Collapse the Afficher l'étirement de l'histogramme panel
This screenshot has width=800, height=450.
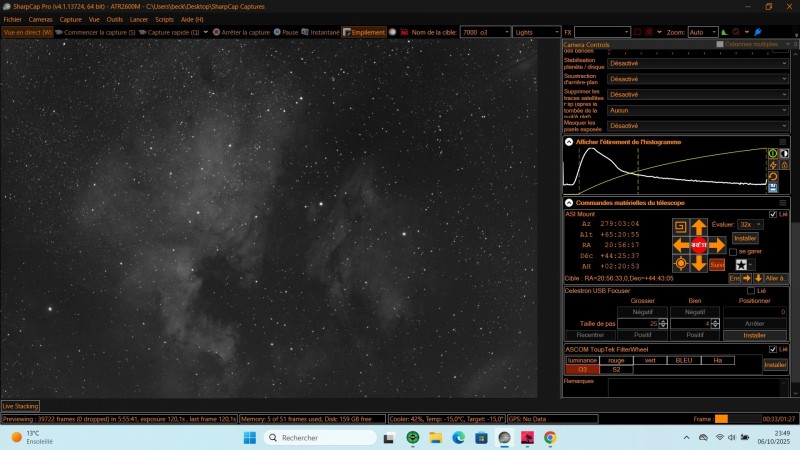(569, 142)
